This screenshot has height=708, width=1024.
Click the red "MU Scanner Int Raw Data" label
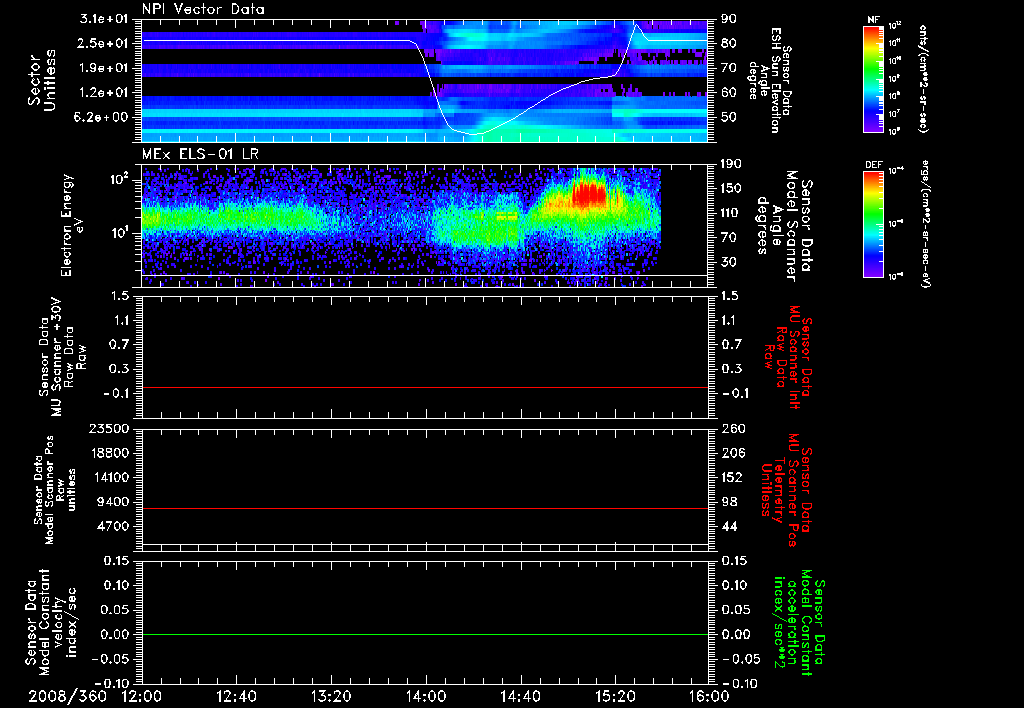tap(786, 357)
